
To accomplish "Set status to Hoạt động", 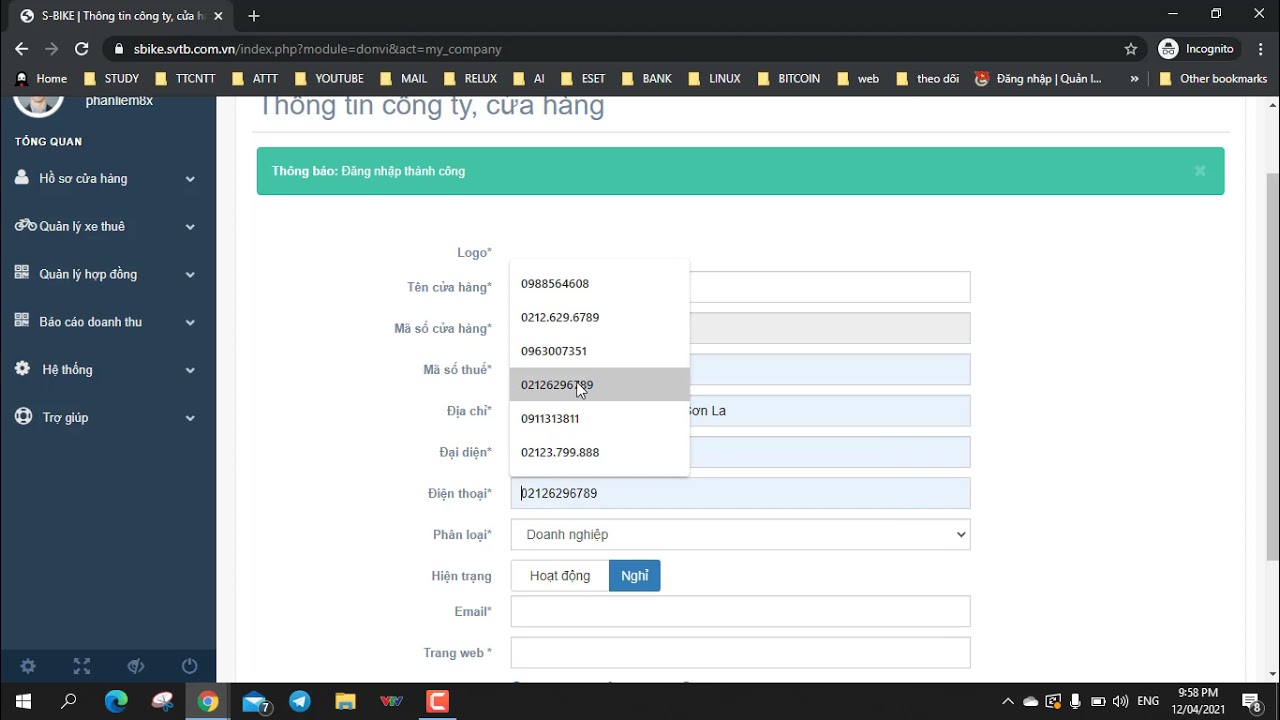I will (560, 576).
